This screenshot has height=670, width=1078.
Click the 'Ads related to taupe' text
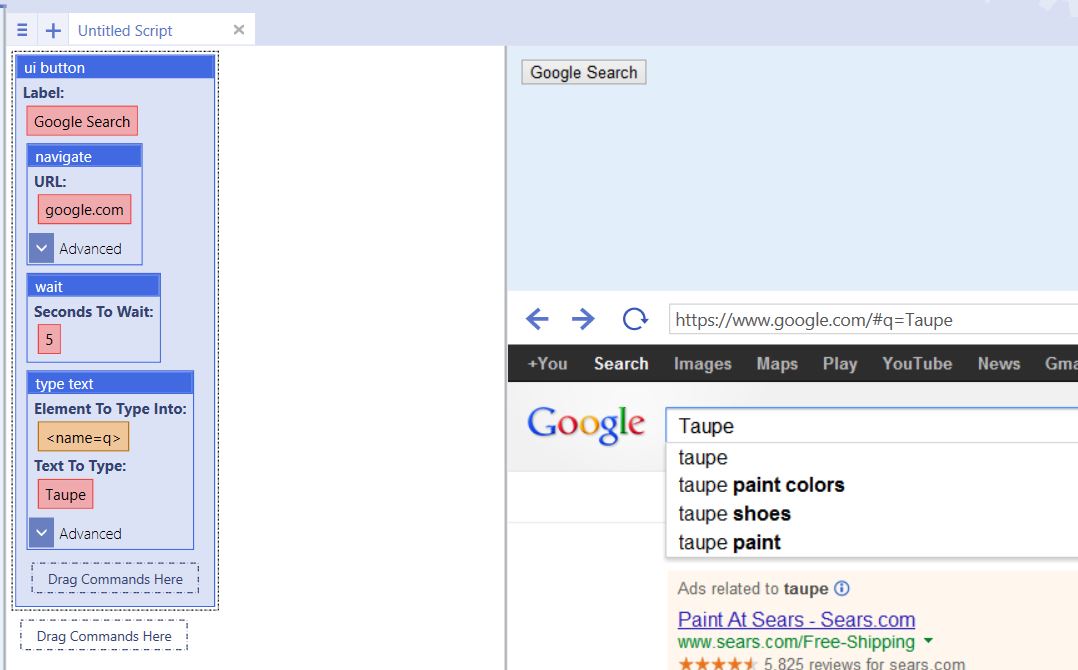point(753,588)
